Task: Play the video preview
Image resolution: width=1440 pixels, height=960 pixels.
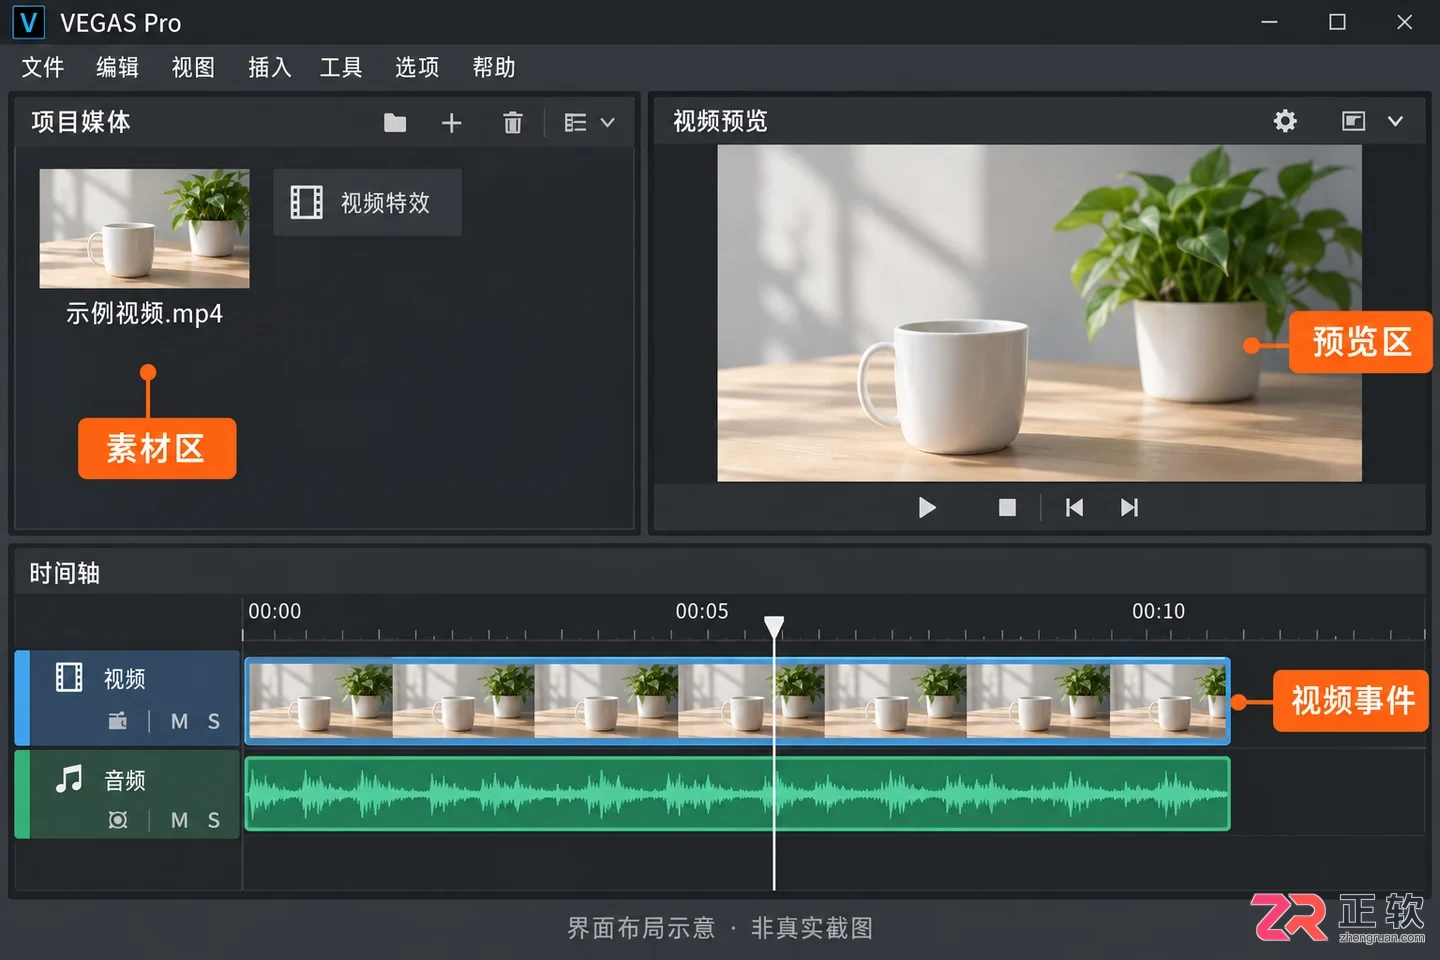Action: pyautogui.click(x=927, y=508)
